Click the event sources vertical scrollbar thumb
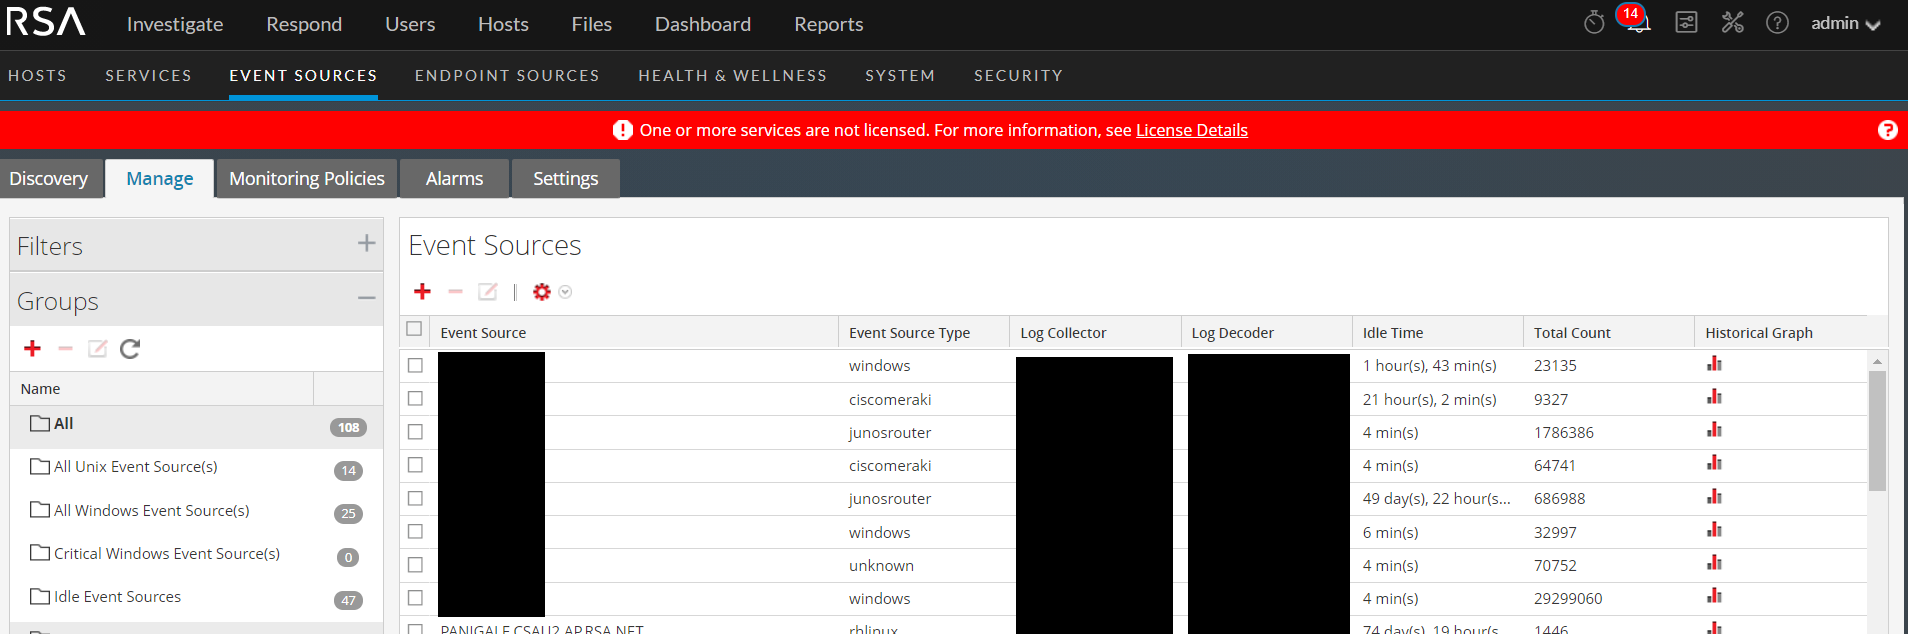This screenshot has width=1908, height=634. tap(1877, 431)
